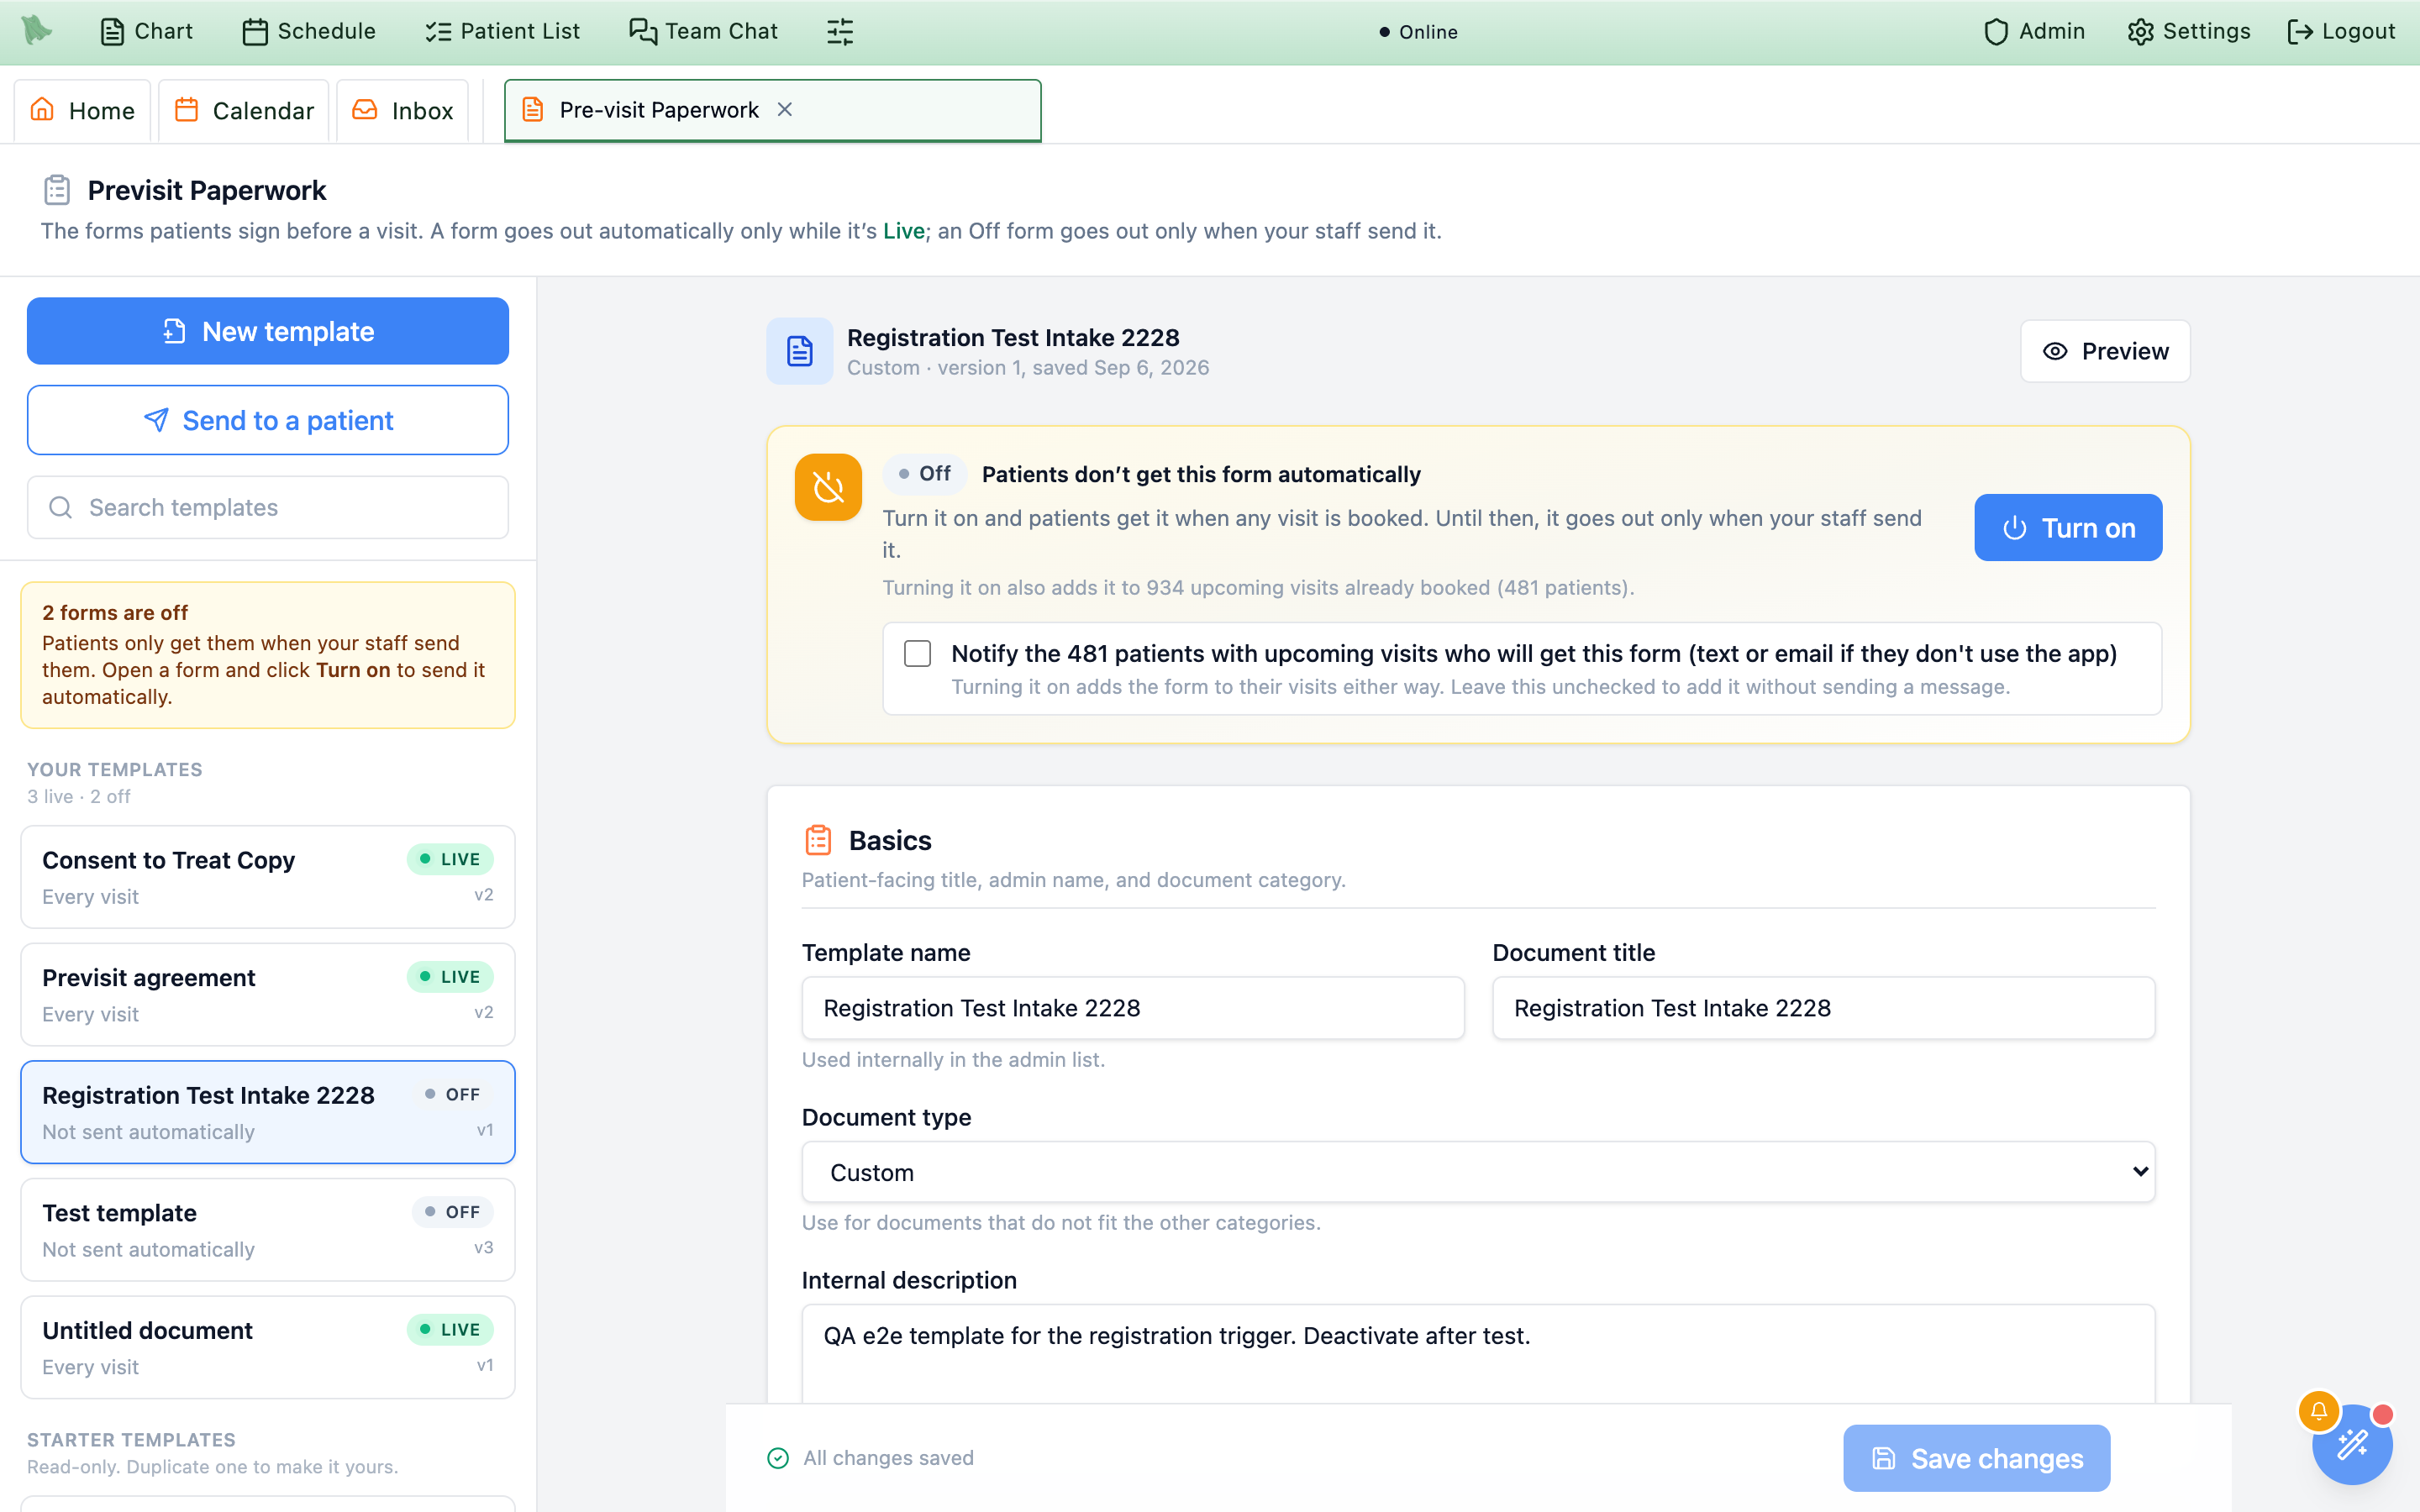Click Send to a patient
The width and height of the screenshot is (2420, 1512).
click(268, 420)
